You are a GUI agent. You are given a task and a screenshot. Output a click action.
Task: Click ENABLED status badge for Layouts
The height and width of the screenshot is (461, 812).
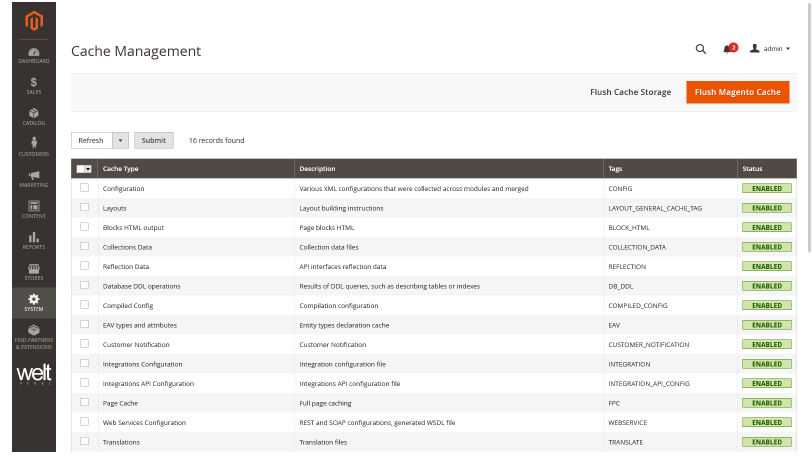coord(766,208)
